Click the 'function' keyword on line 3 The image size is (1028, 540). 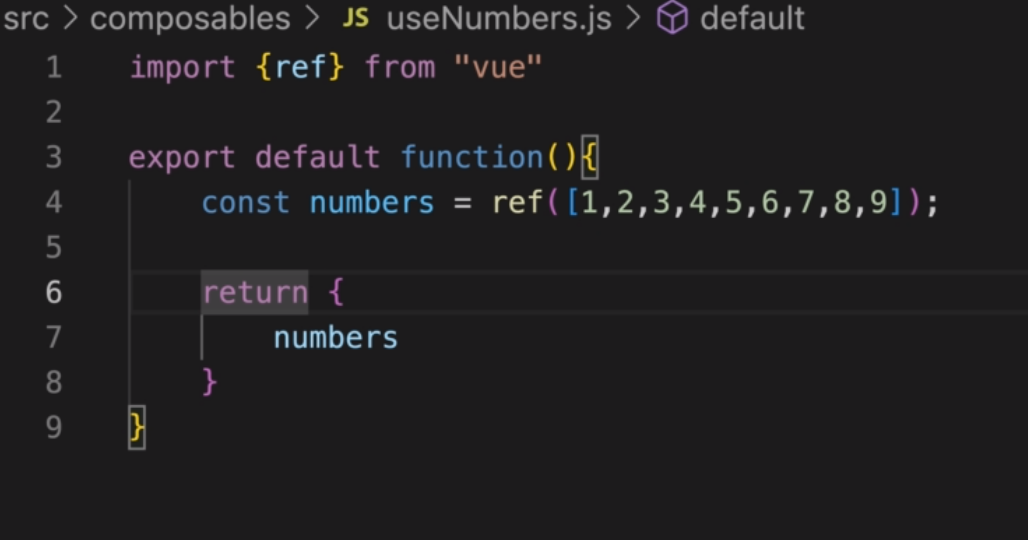click(x=471, y=157)
